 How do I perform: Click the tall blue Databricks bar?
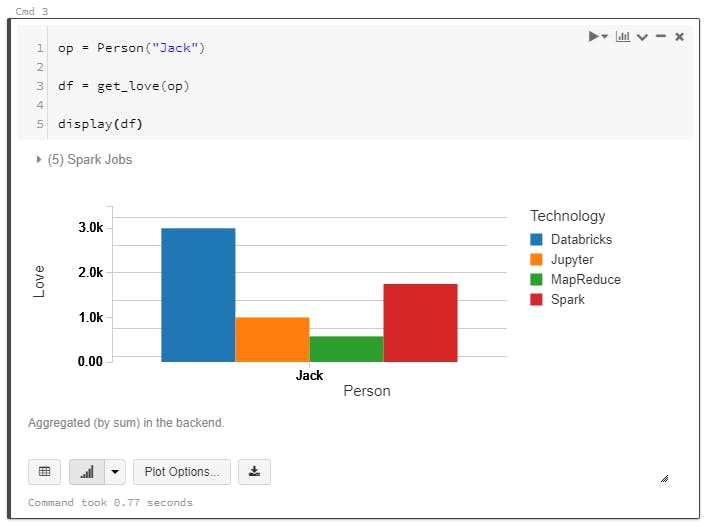coord(198,295)
